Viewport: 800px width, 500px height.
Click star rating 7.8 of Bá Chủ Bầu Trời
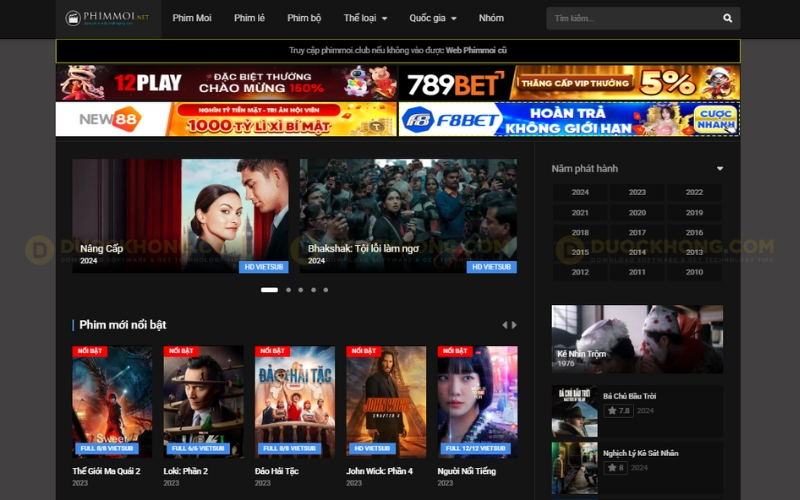619,411
